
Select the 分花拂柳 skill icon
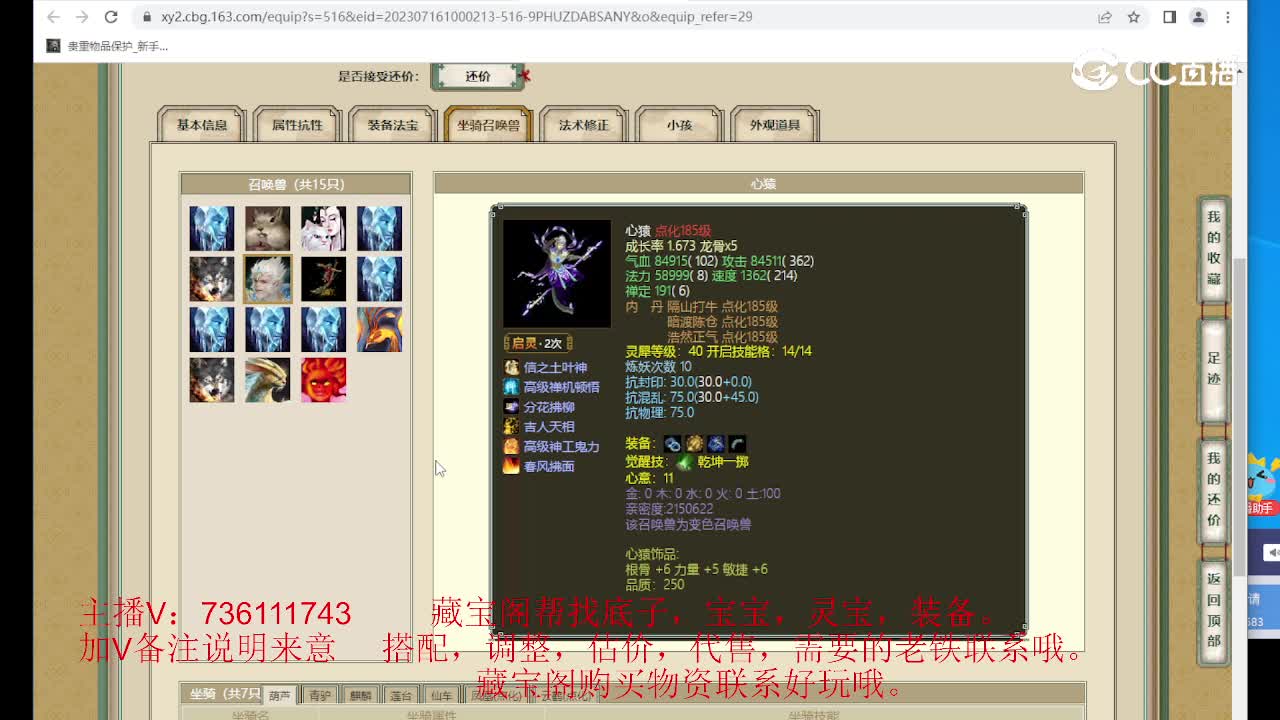click(x=511, y=407)
